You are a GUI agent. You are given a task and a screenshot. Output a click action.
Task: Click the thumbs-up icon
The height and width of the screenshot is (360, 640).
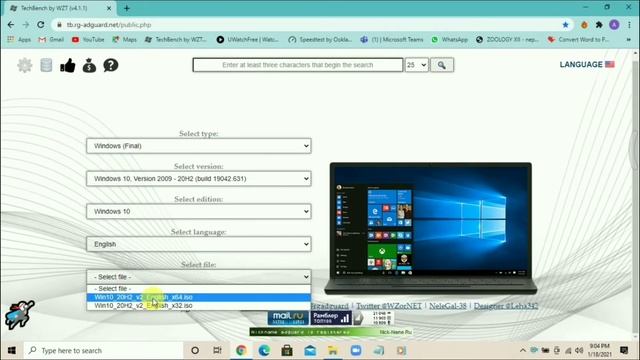pyautogui.click(x=68, y=65)
